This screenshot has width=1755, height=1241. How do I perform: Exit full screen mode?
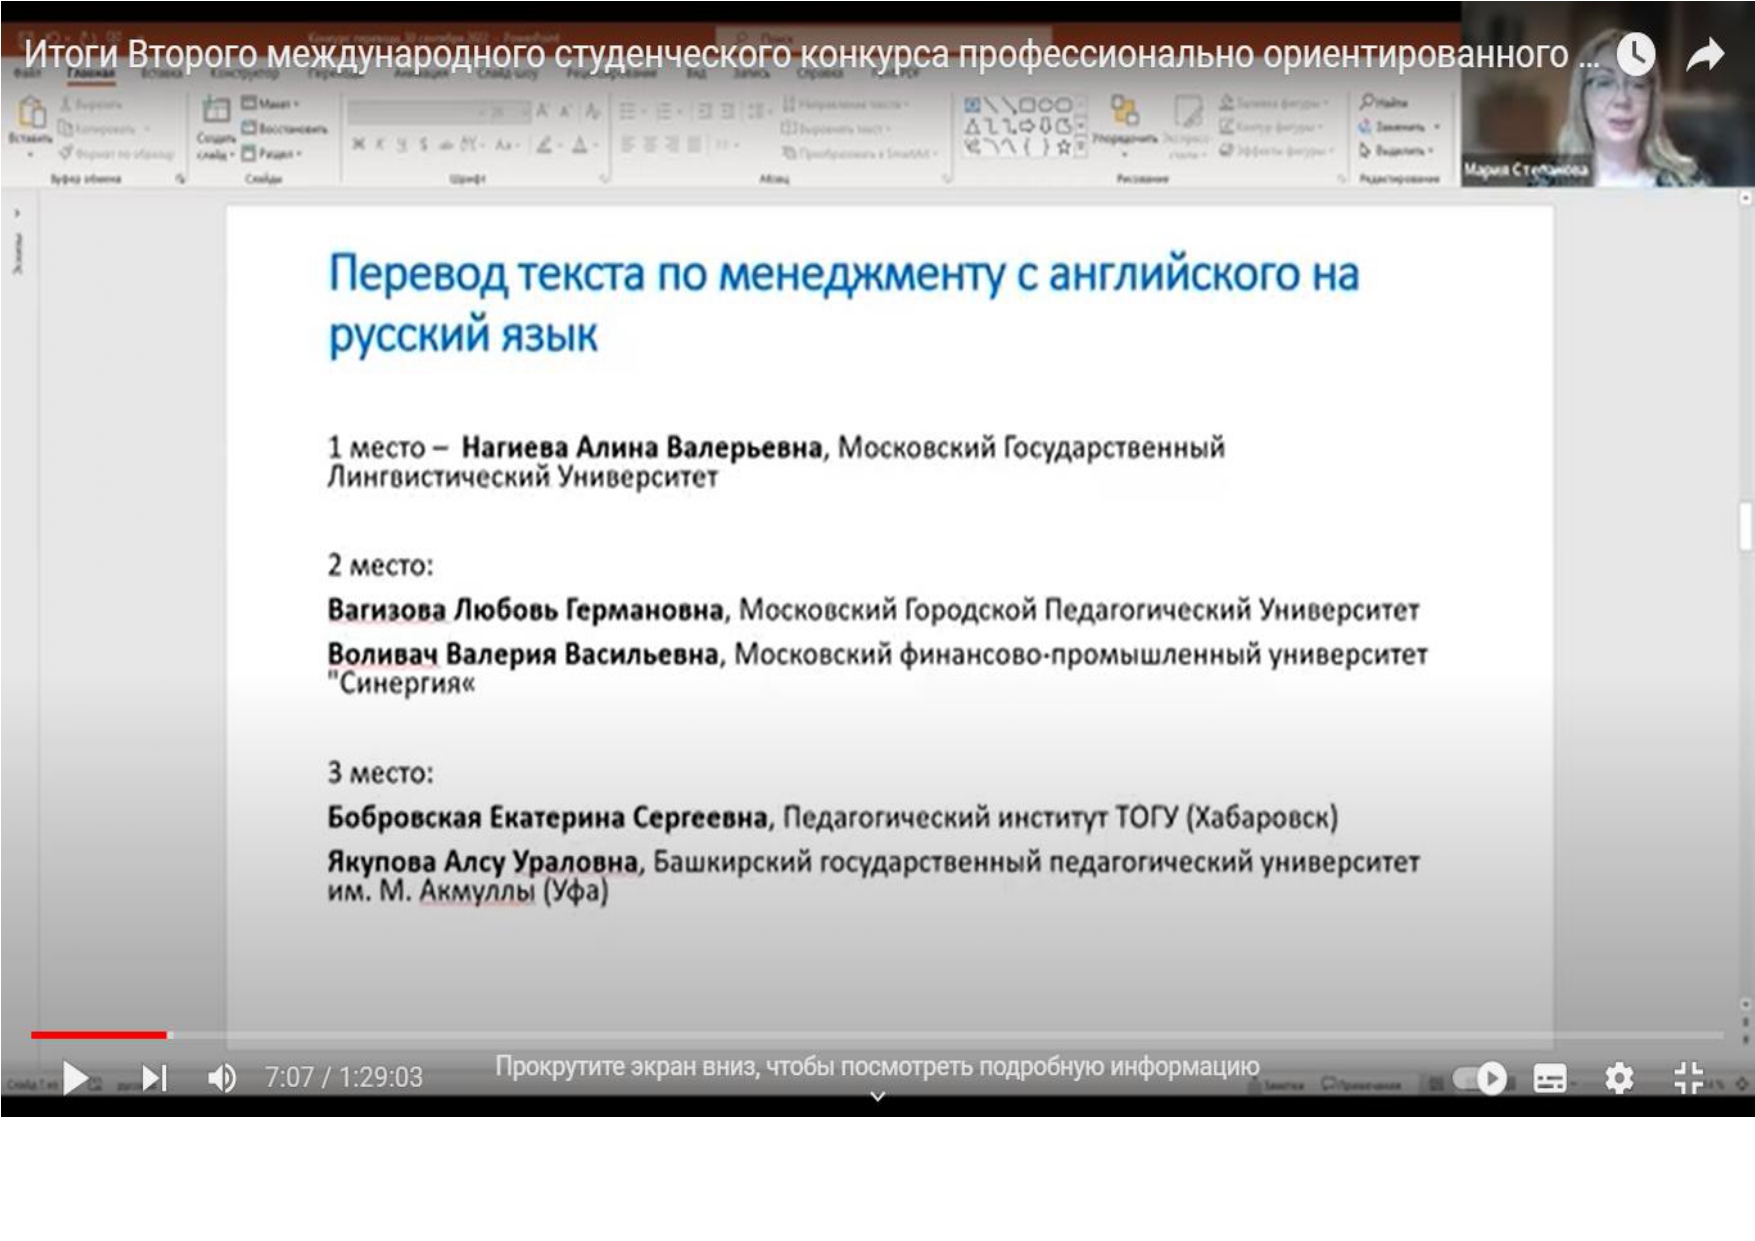(x=1688, y=1078)
